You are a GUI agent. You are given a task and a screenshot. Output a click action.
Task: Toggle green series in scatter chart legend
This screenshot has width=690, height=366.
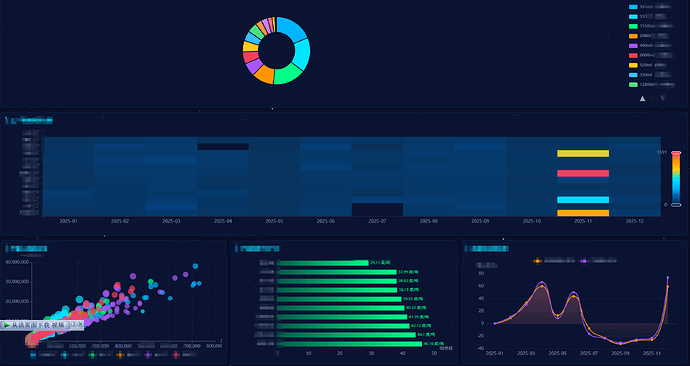100,355
